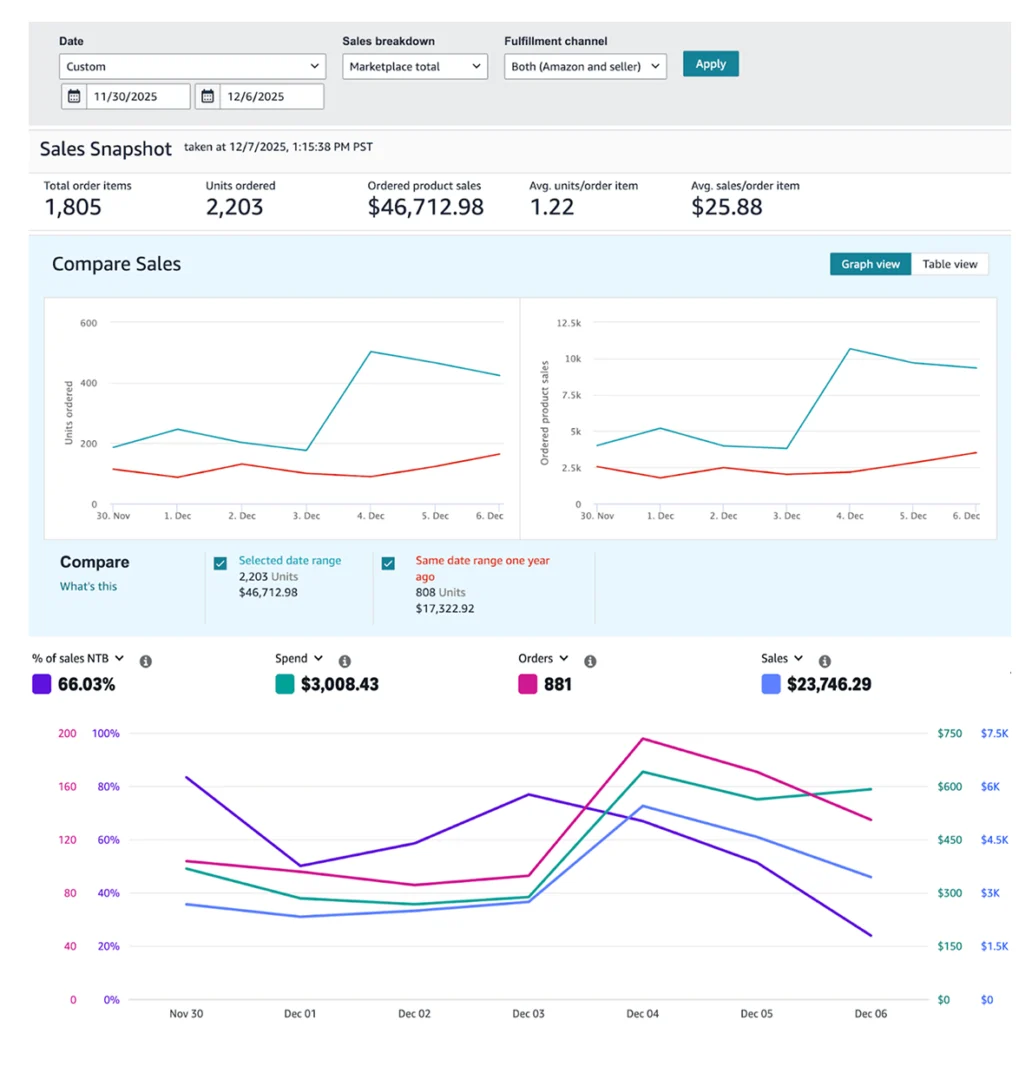Open the What's this link
The image size is (1032, 1080).
click(x=88, y=587)
